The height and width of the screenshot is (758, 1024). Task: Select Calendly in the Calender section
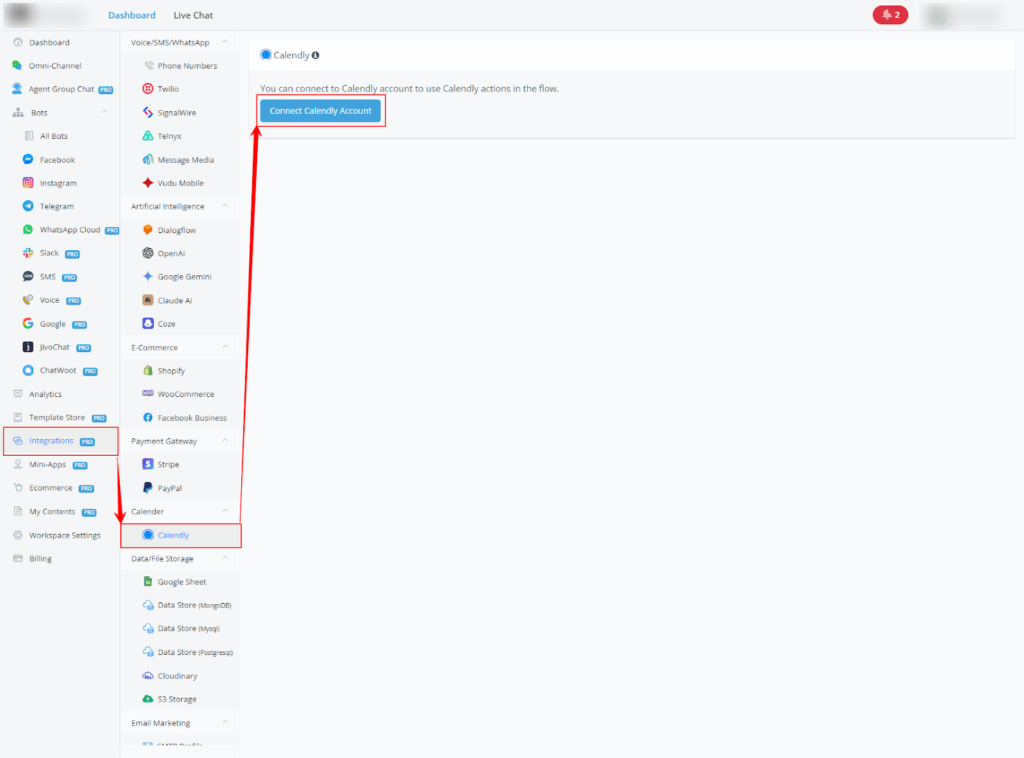(x=172, y=535)
